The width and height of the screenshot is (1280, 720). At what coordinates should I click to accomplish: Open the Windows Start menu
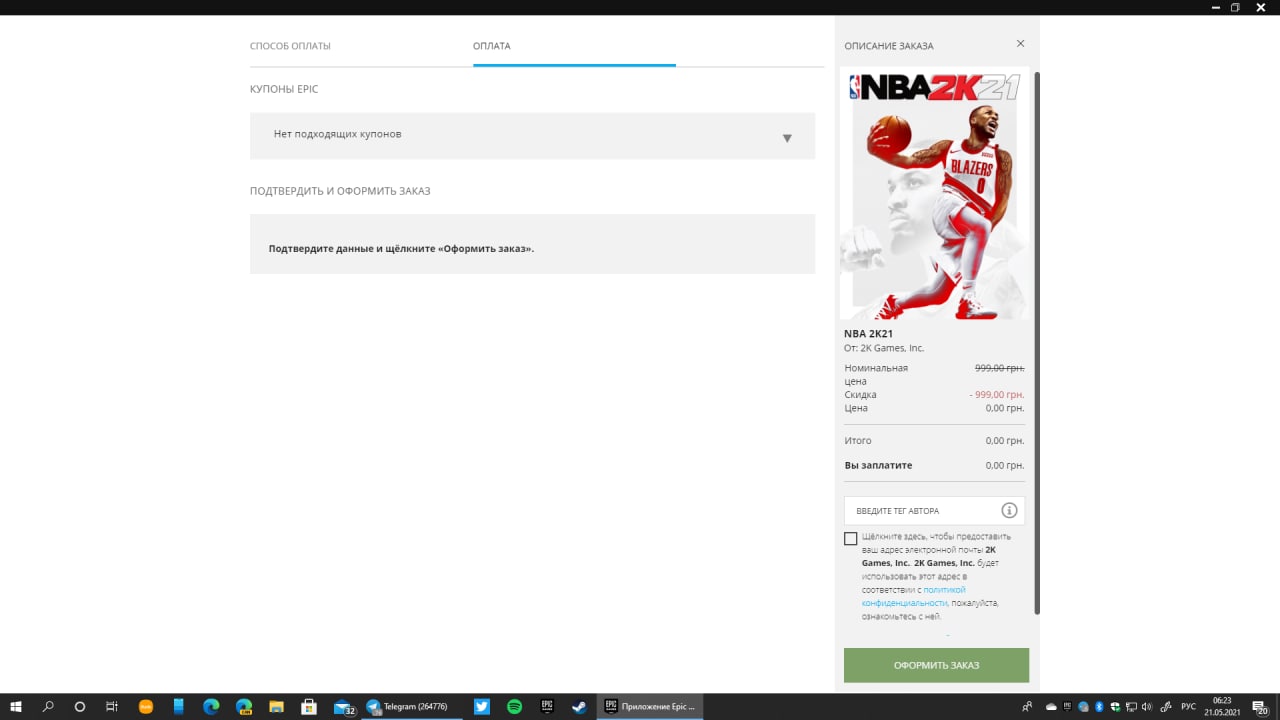(x=16, y=707)
